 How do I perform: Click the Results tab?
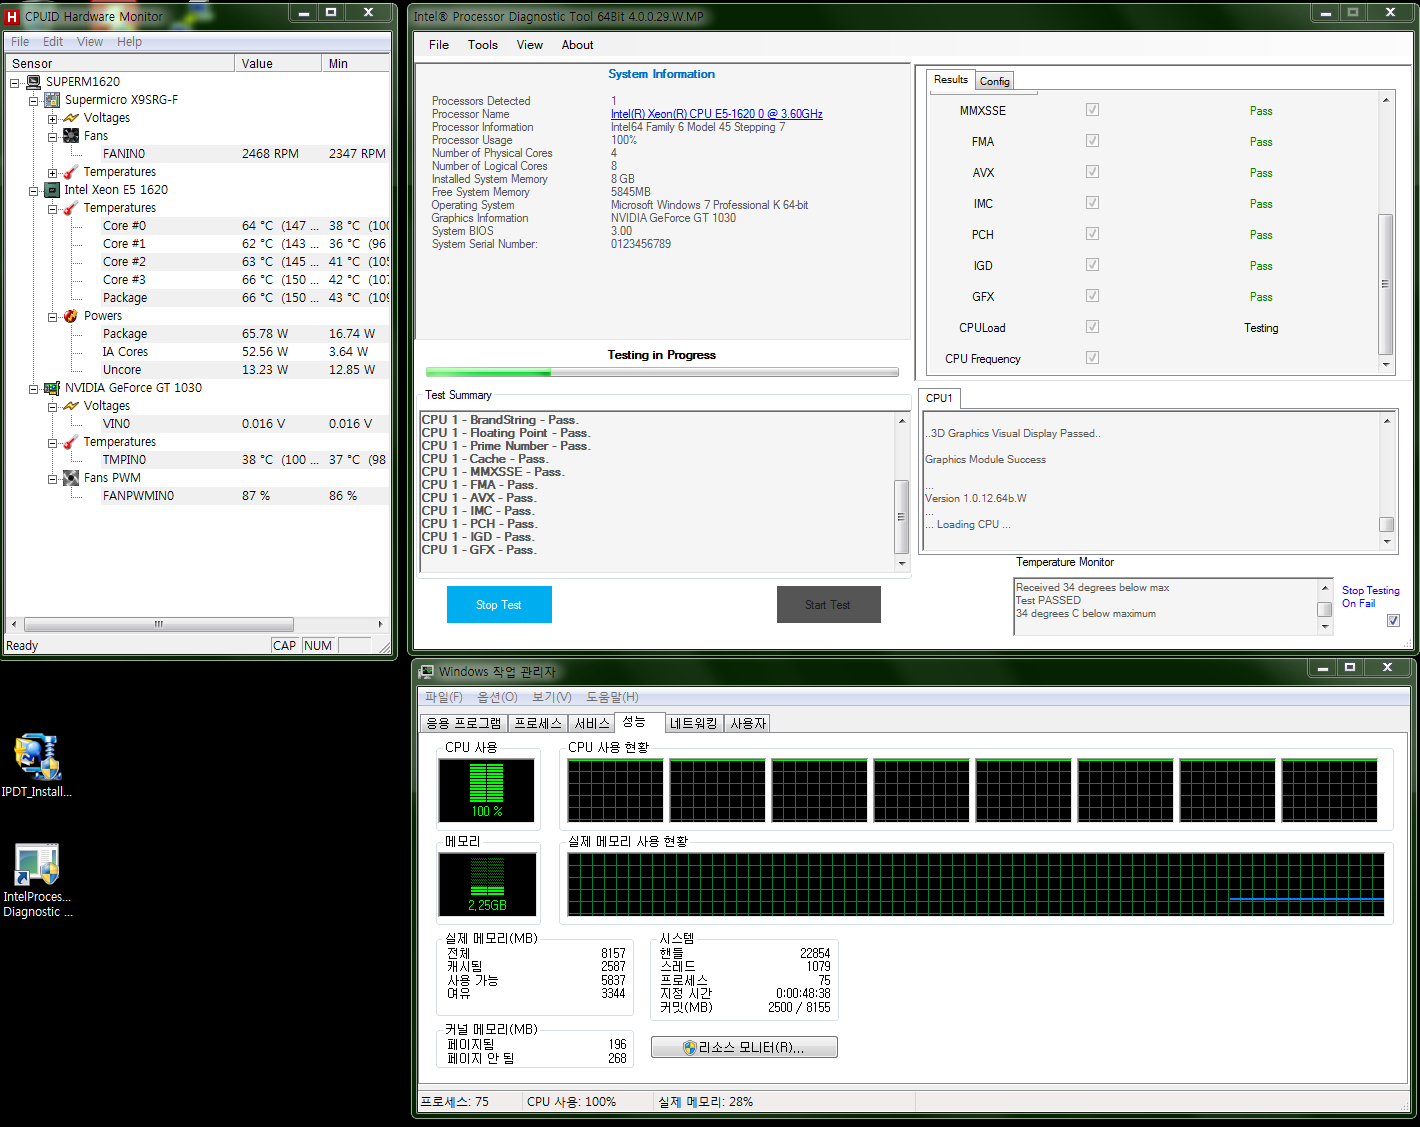(x=950, y=80)
